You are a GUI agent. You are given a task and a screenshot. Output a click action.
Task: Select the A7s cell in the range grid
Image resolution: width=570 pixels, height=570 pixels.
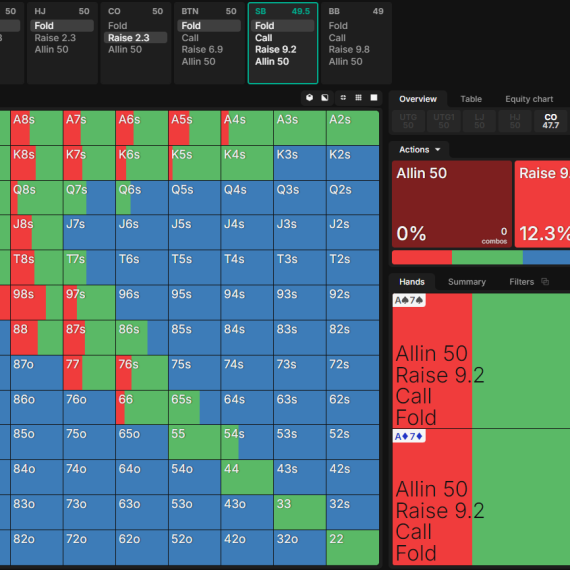point(89,128)
